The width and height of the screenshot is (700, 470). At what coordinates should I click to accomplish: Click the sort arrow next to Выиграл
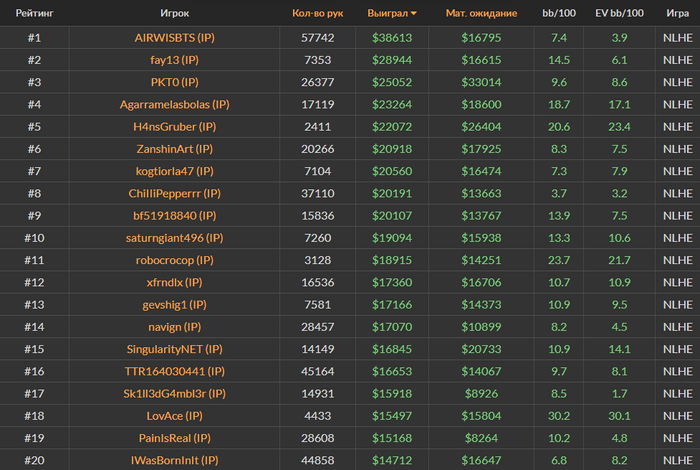click(x=414, y=13)
